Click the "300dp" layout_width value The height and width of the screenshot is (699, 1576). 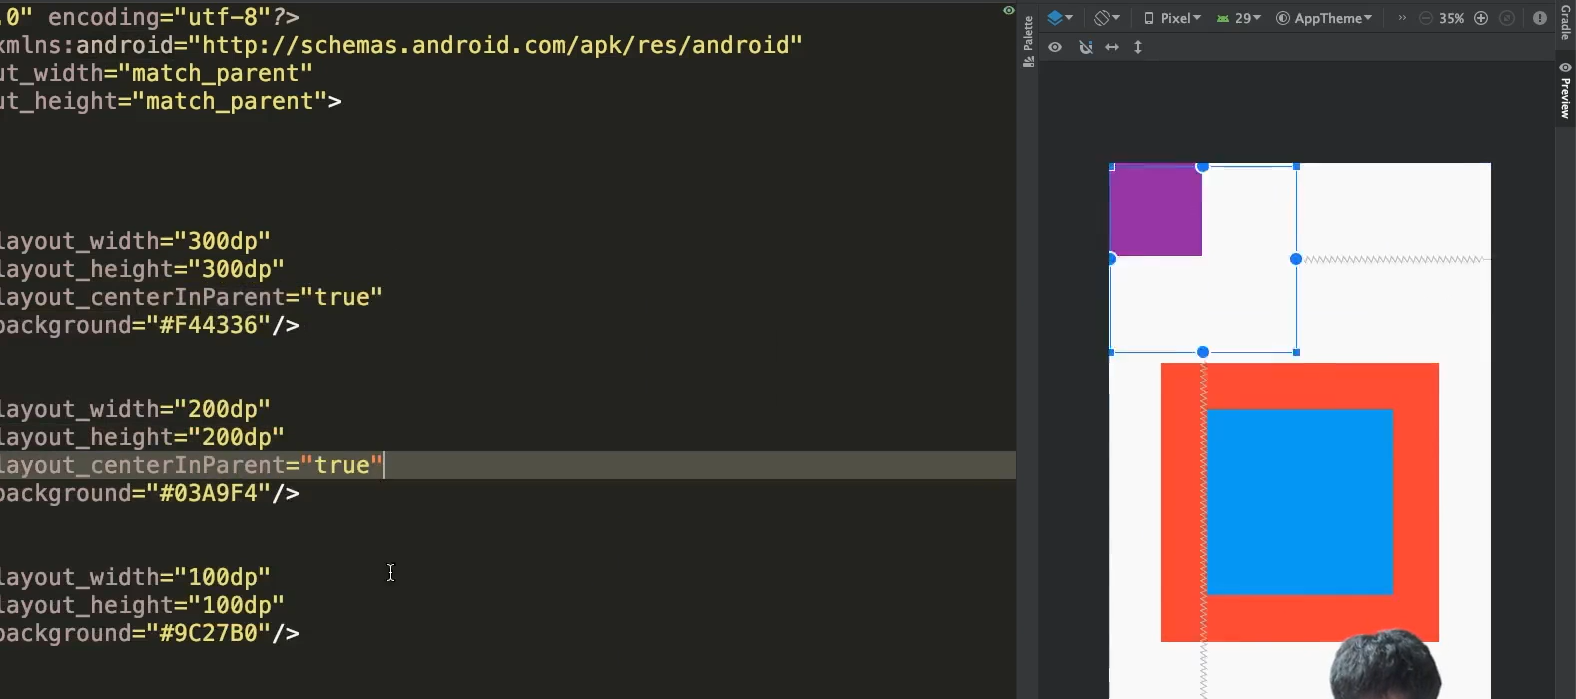click(222, 241)
